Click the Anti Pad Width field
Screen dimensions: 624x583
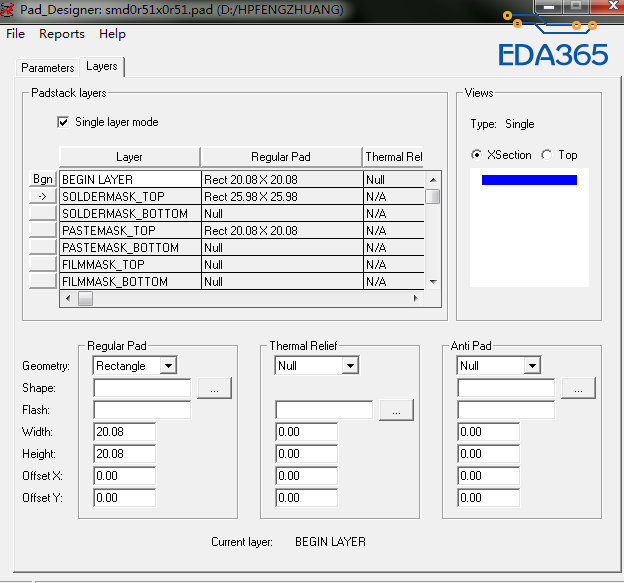tap(488, 432)
